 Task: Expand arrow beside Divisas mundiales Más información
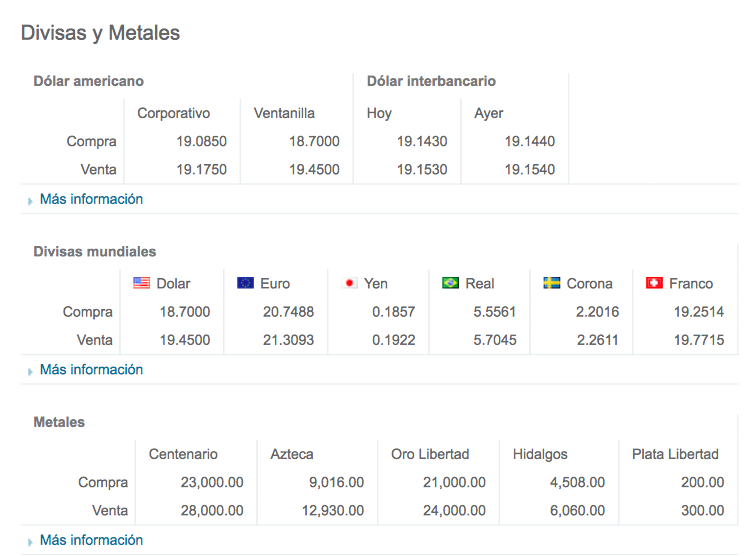[x=30, y=371]
